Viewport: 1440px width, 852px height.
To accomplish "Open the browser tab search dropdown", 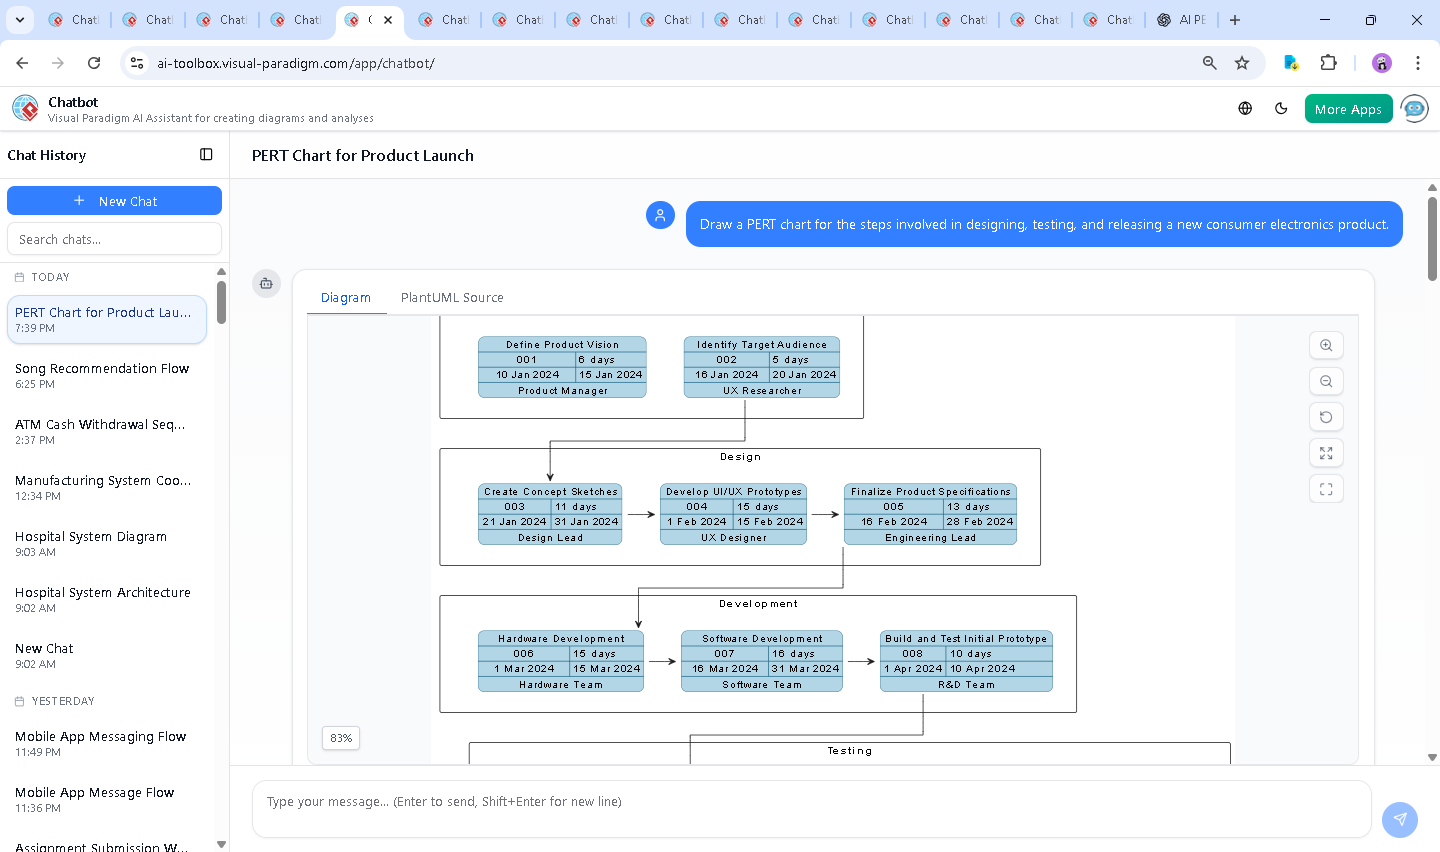I will (x=20, y=20).
